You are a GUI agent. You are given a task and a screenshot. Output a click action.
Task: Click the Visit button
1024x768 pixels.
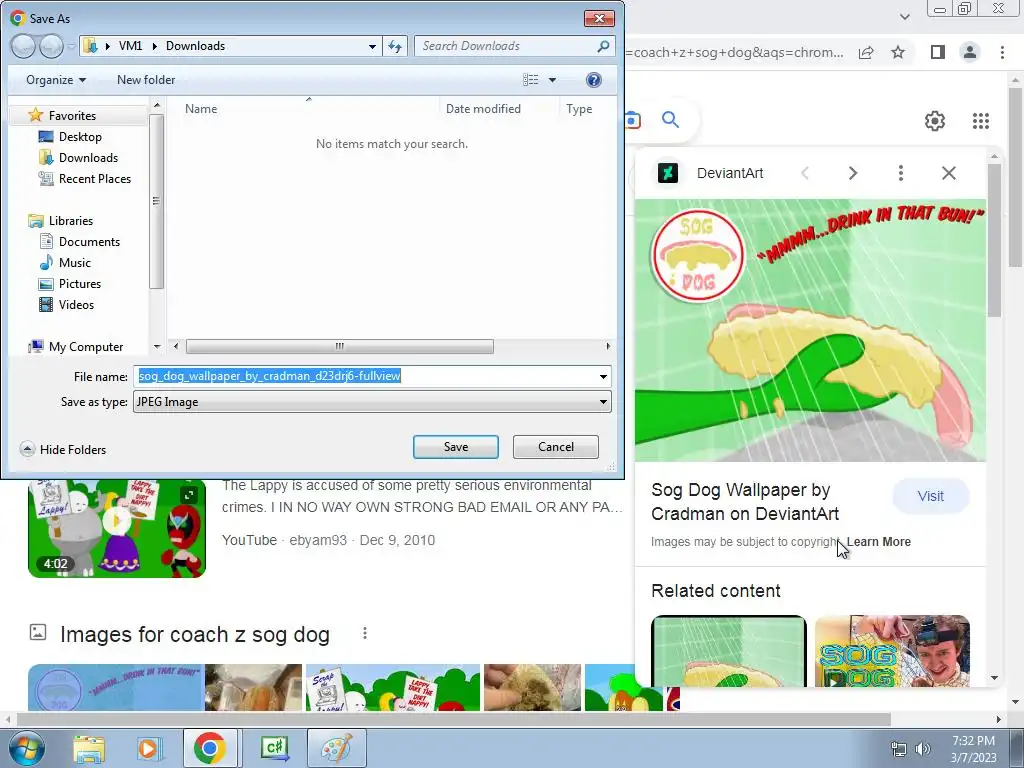coord(931,496)
